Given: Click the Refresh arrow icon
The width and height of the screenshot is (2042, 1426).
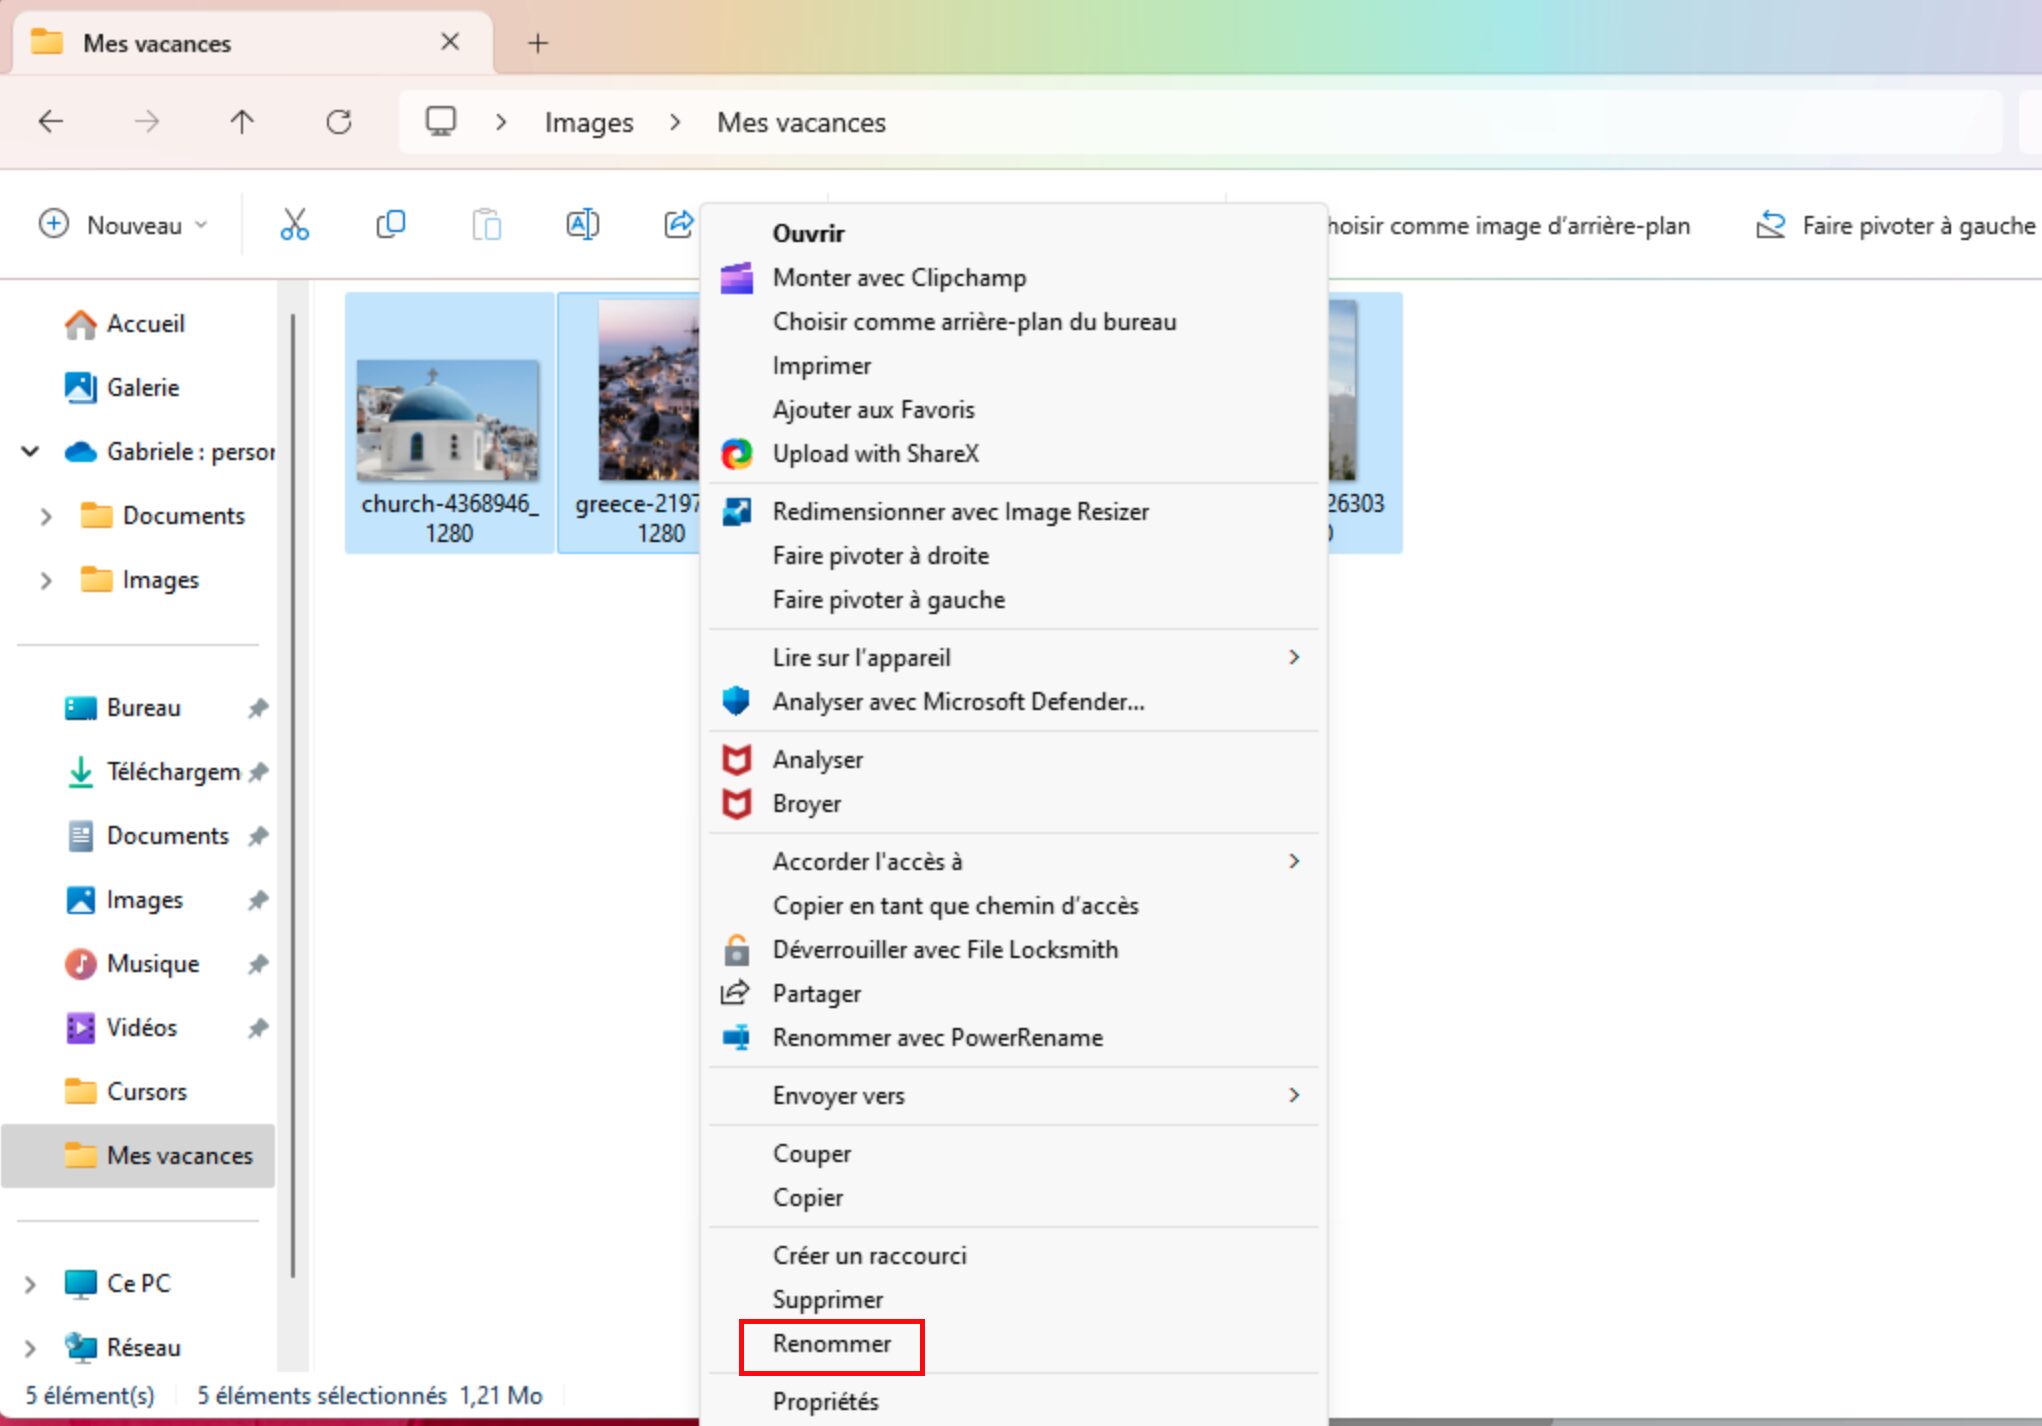Looking at the screenshot, I should [339, 122].
